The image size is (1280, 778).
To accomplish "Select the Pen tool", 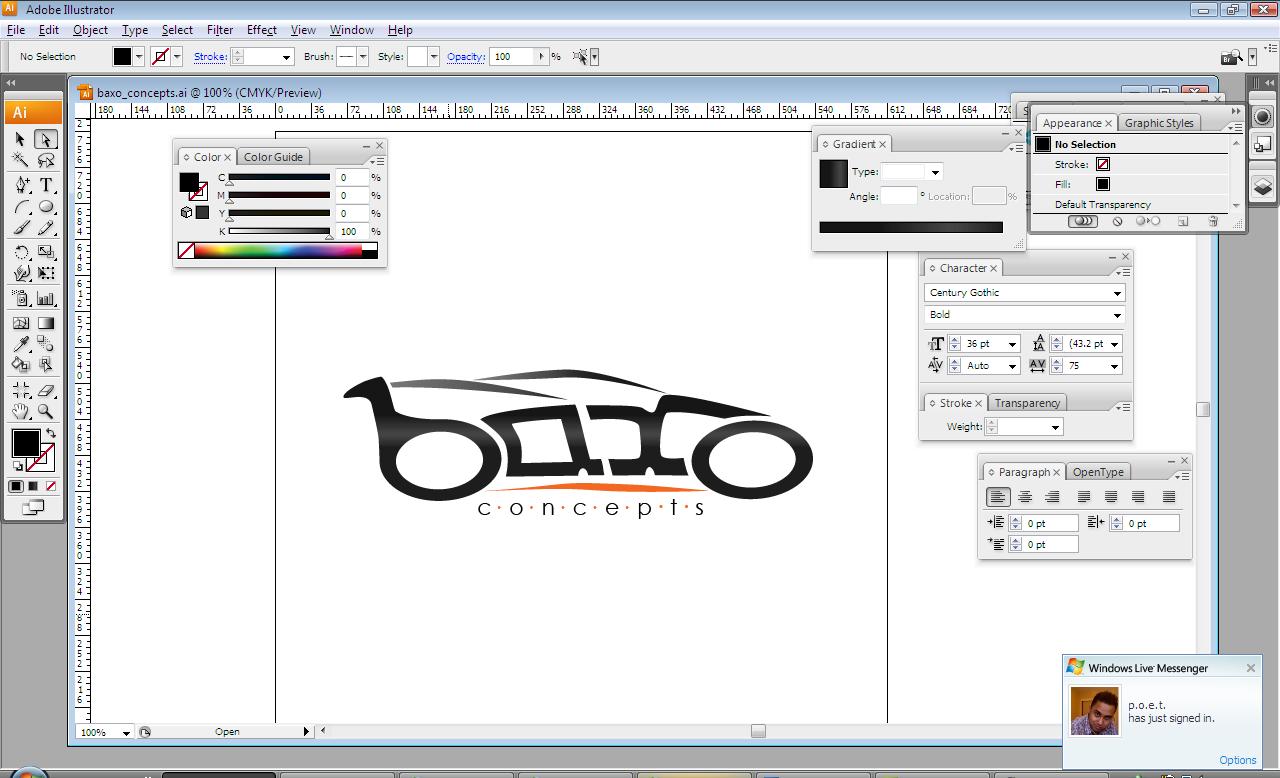I will pos(21,185).
